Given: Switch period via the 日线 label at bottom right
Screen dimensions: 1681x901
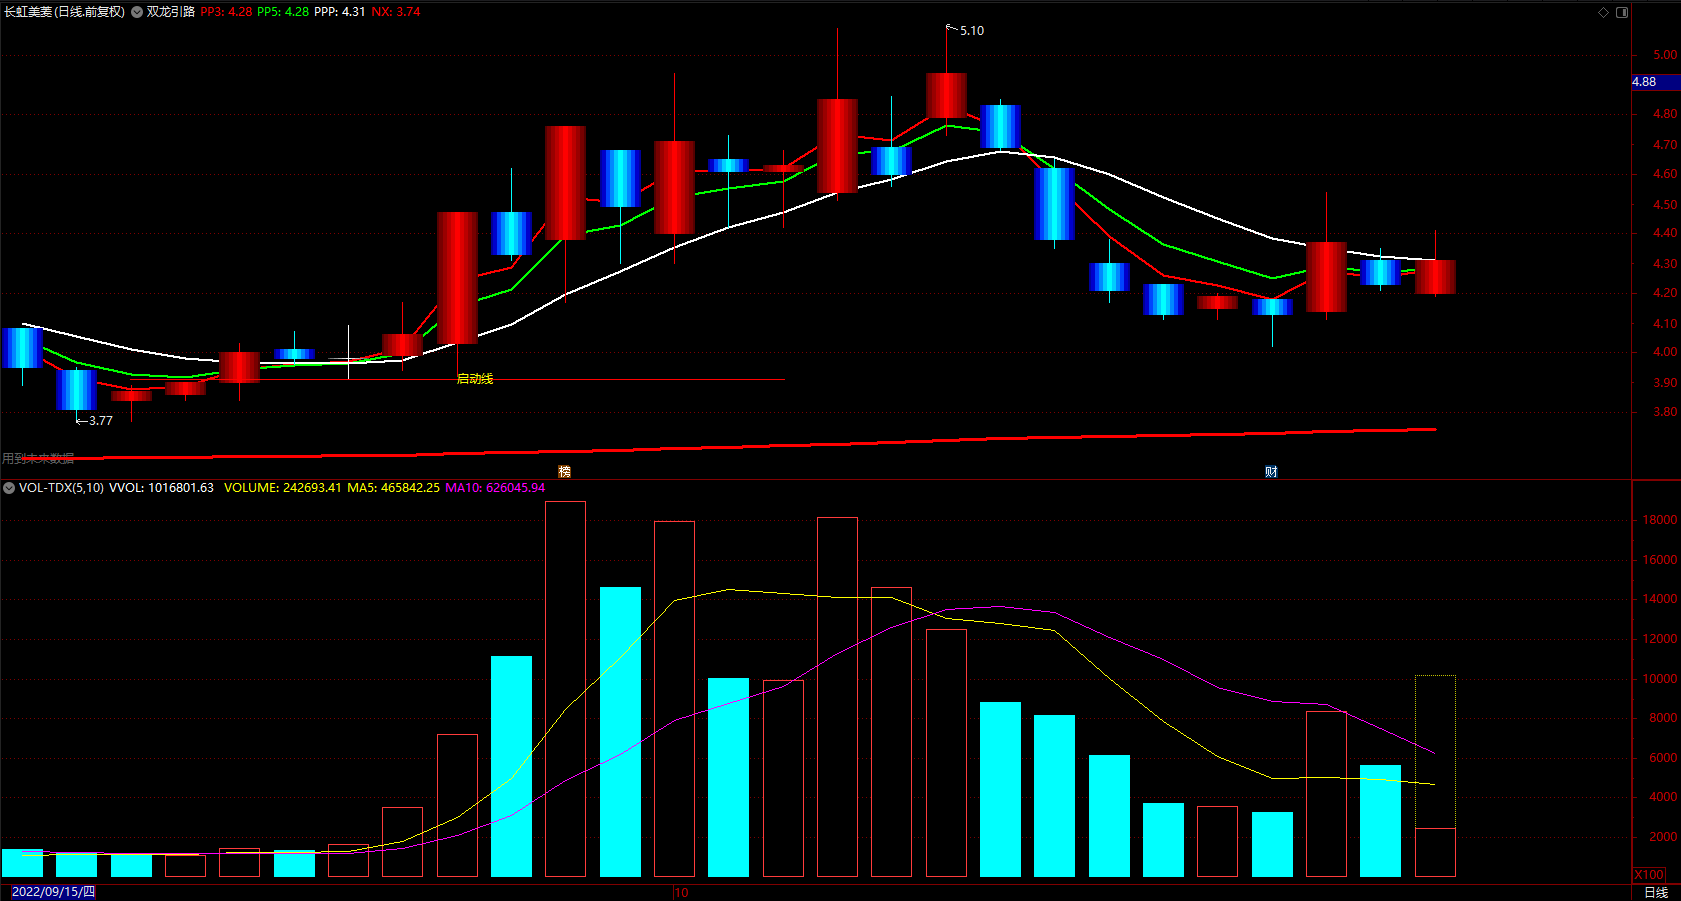Looking at the screenshot, I should 1656,892.
